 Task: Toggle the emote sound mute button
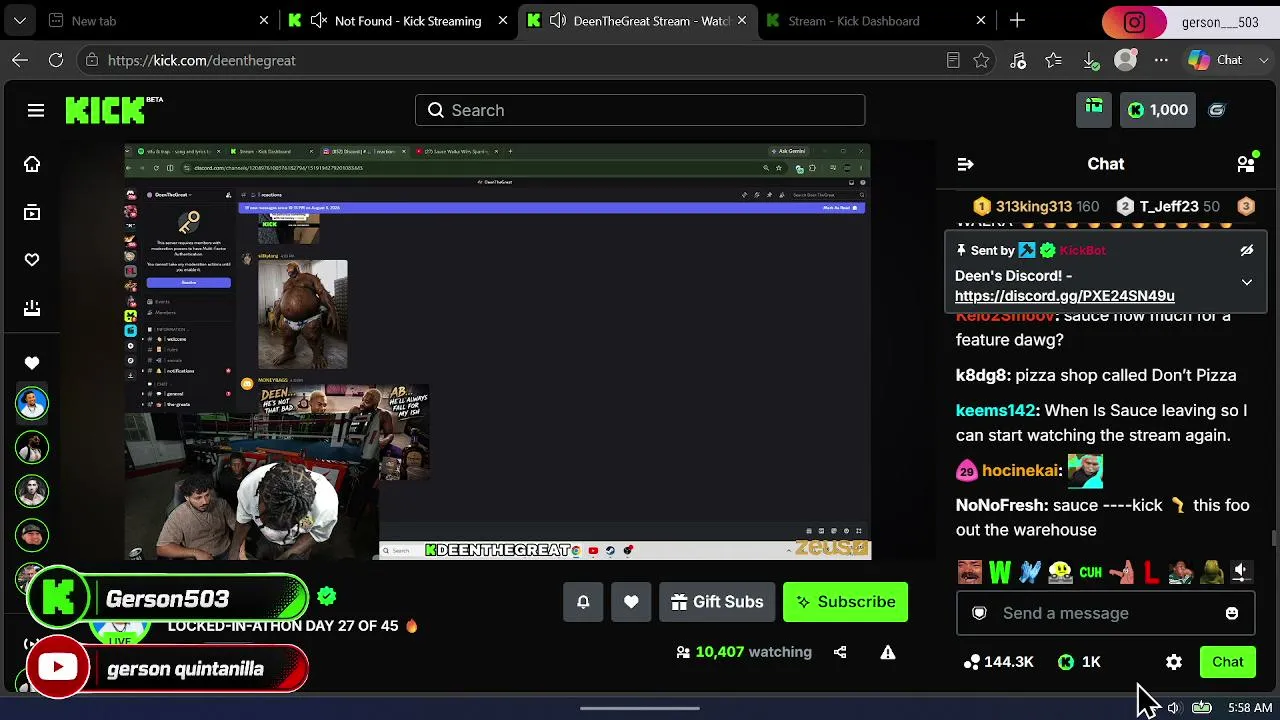1241,572
